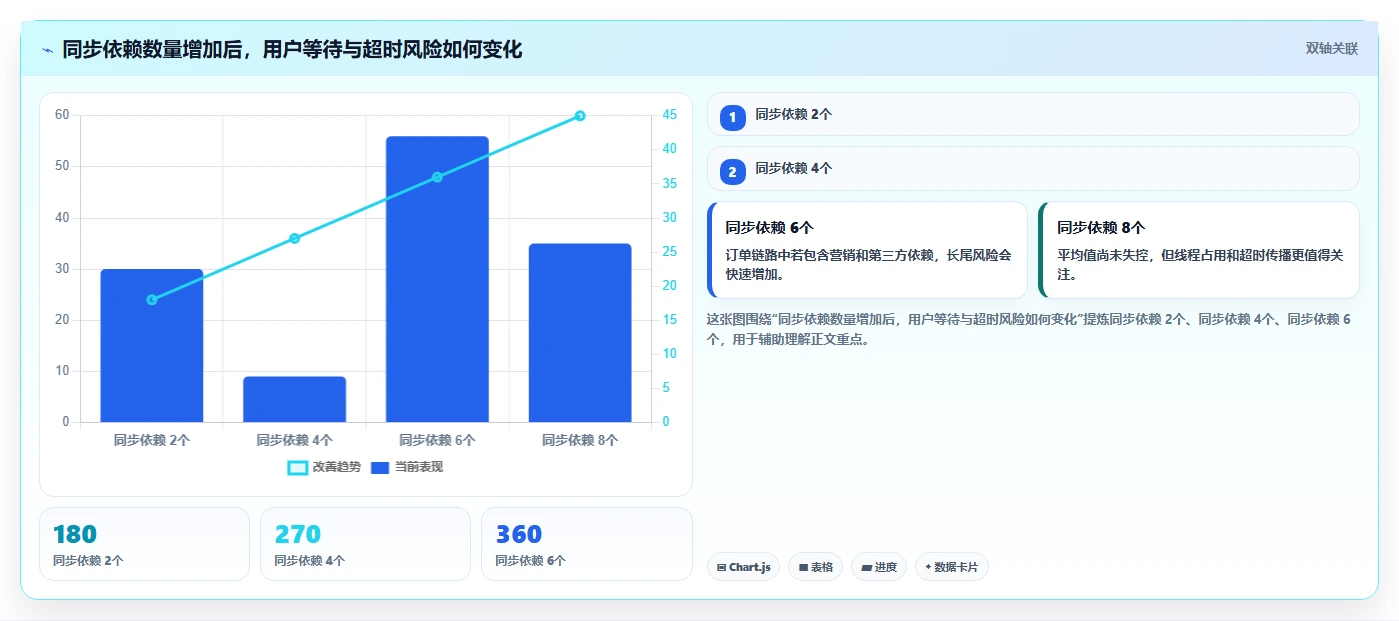Screen dimensions: 1399x621
Task: Click the short bar for 同步依赖 4个
Action: click(294, 399)
